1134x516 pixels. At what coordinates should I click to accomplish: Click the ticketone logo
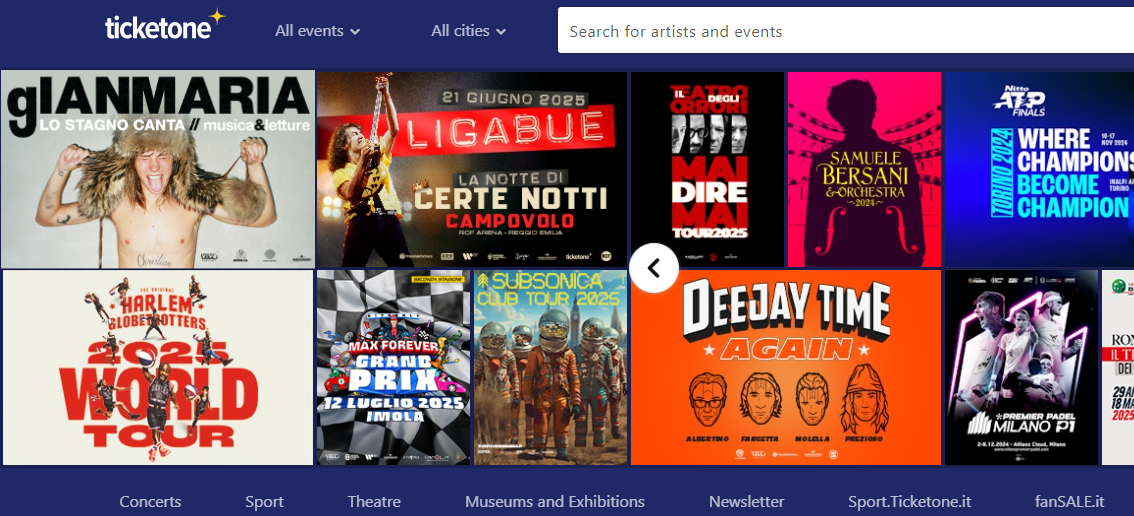click(x=165, y=25)
